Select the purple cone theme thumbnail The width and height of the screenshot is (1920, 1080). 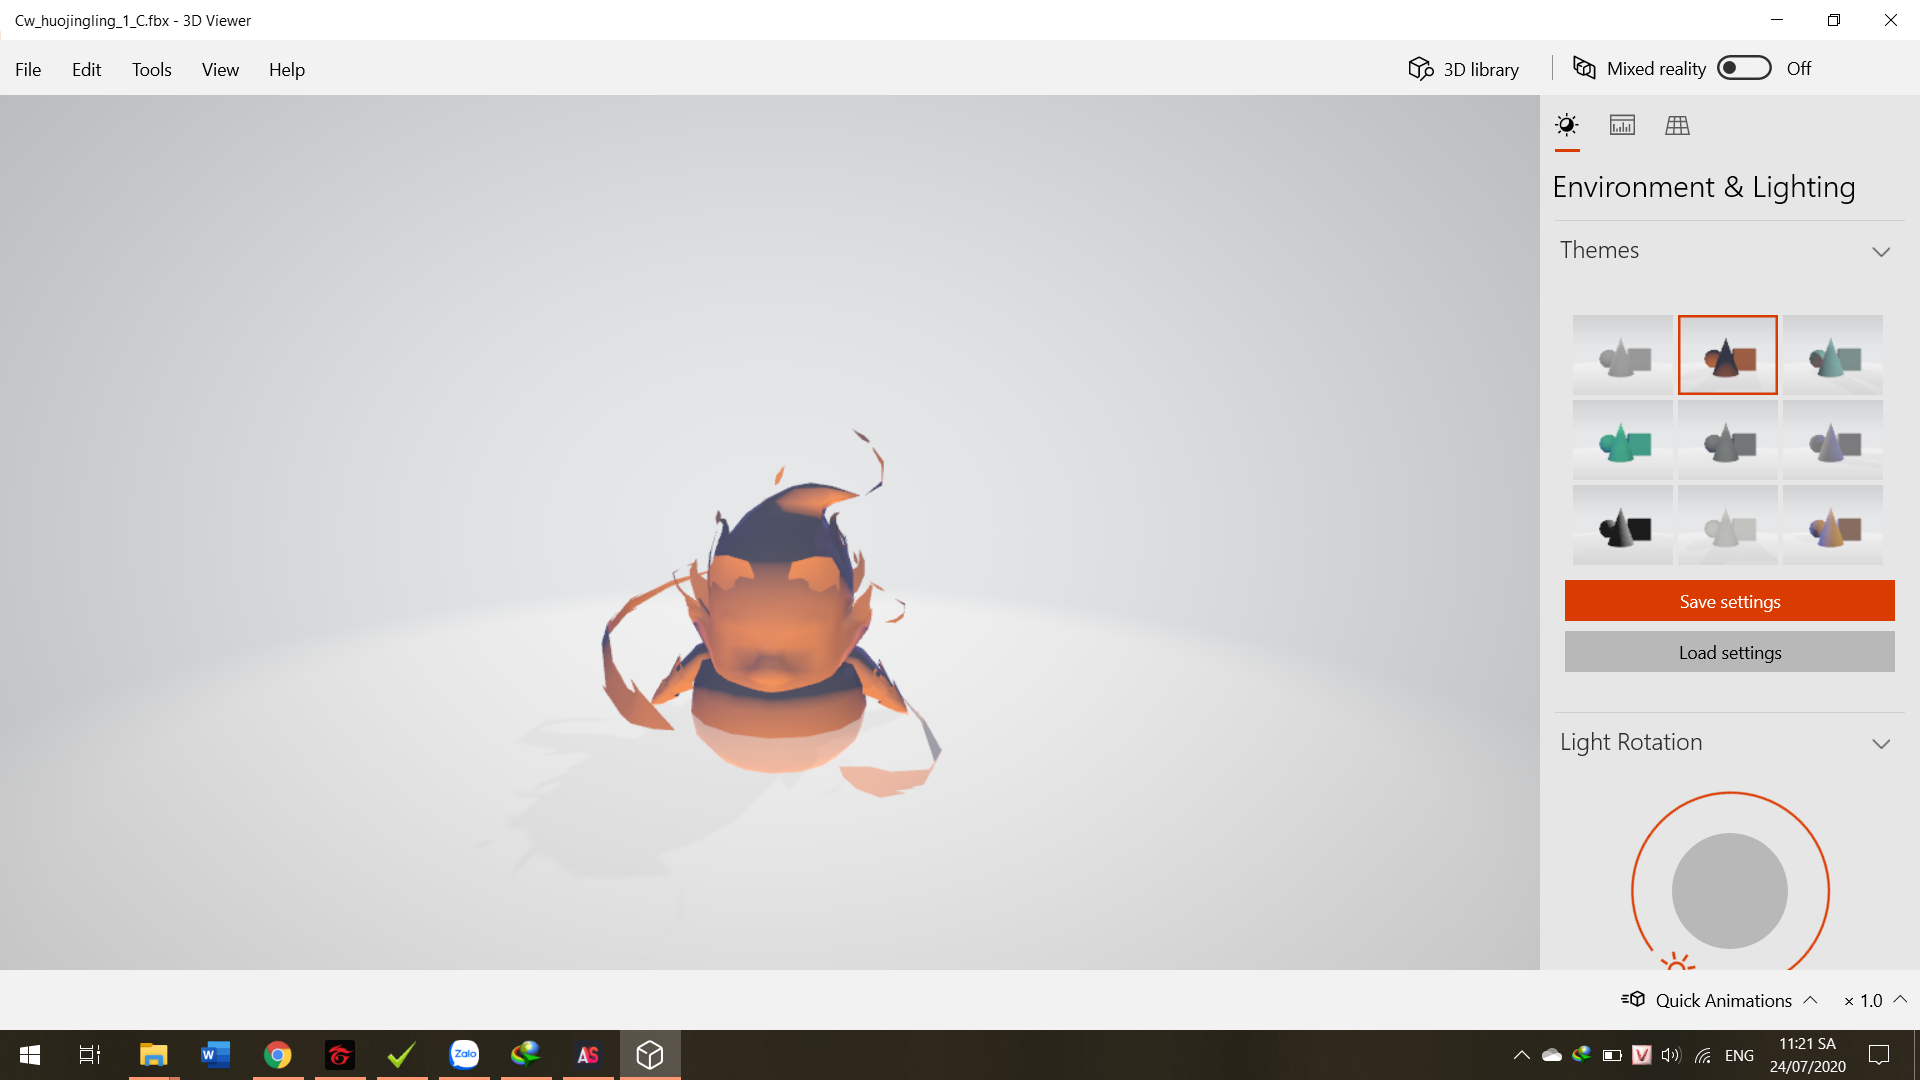click(1832, 440)
